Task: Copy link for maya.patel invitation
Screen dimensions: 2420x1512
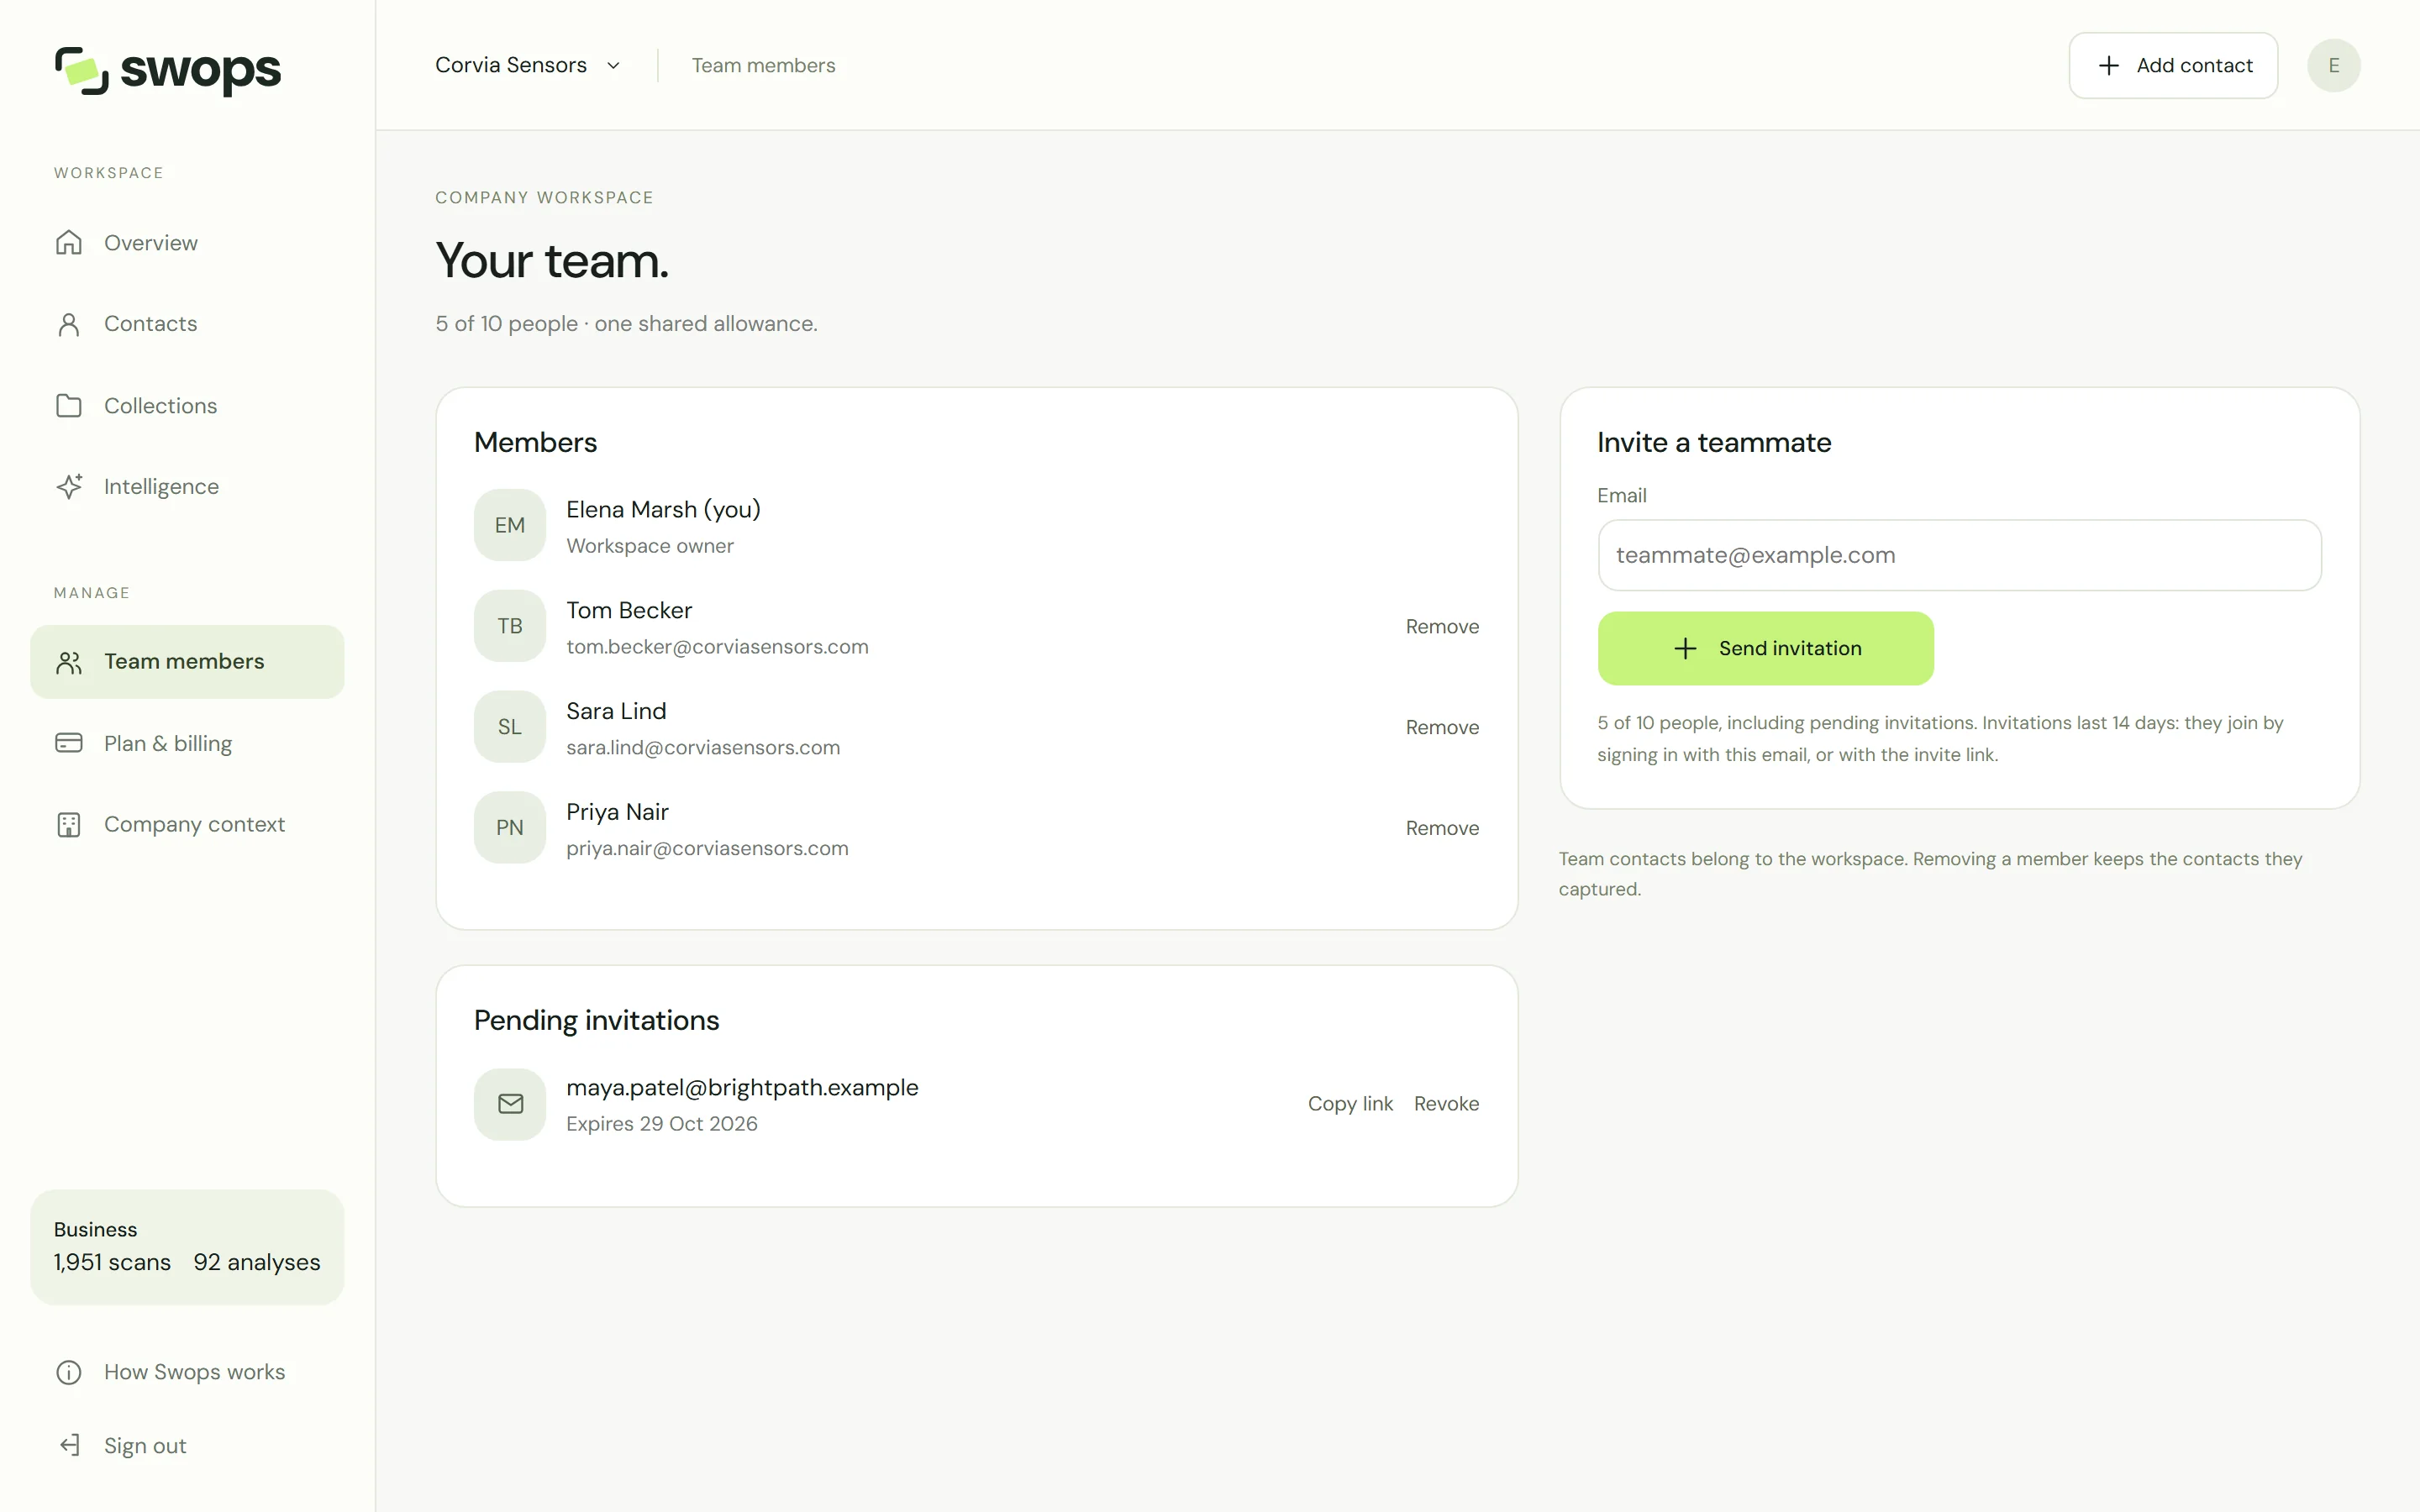Action: 1350,1104
